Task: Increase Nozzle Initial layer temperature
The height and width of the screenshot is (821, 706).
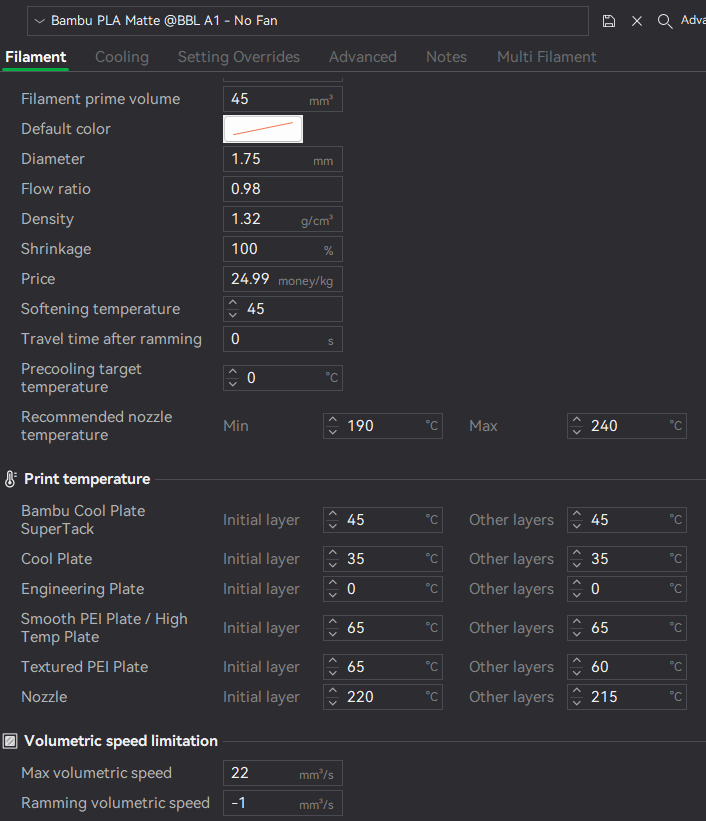Action: (333, 692)
